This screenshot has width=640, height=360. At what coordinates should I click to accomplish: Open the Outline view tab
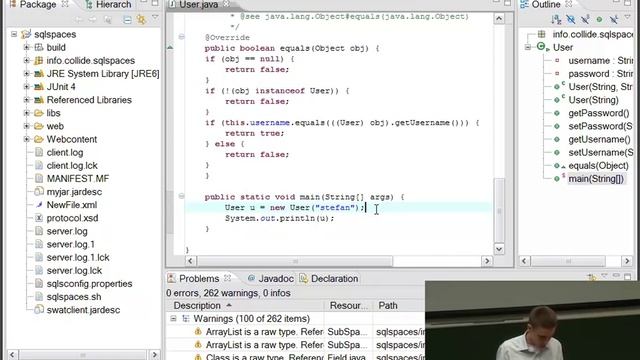click(x=546, y=4)
